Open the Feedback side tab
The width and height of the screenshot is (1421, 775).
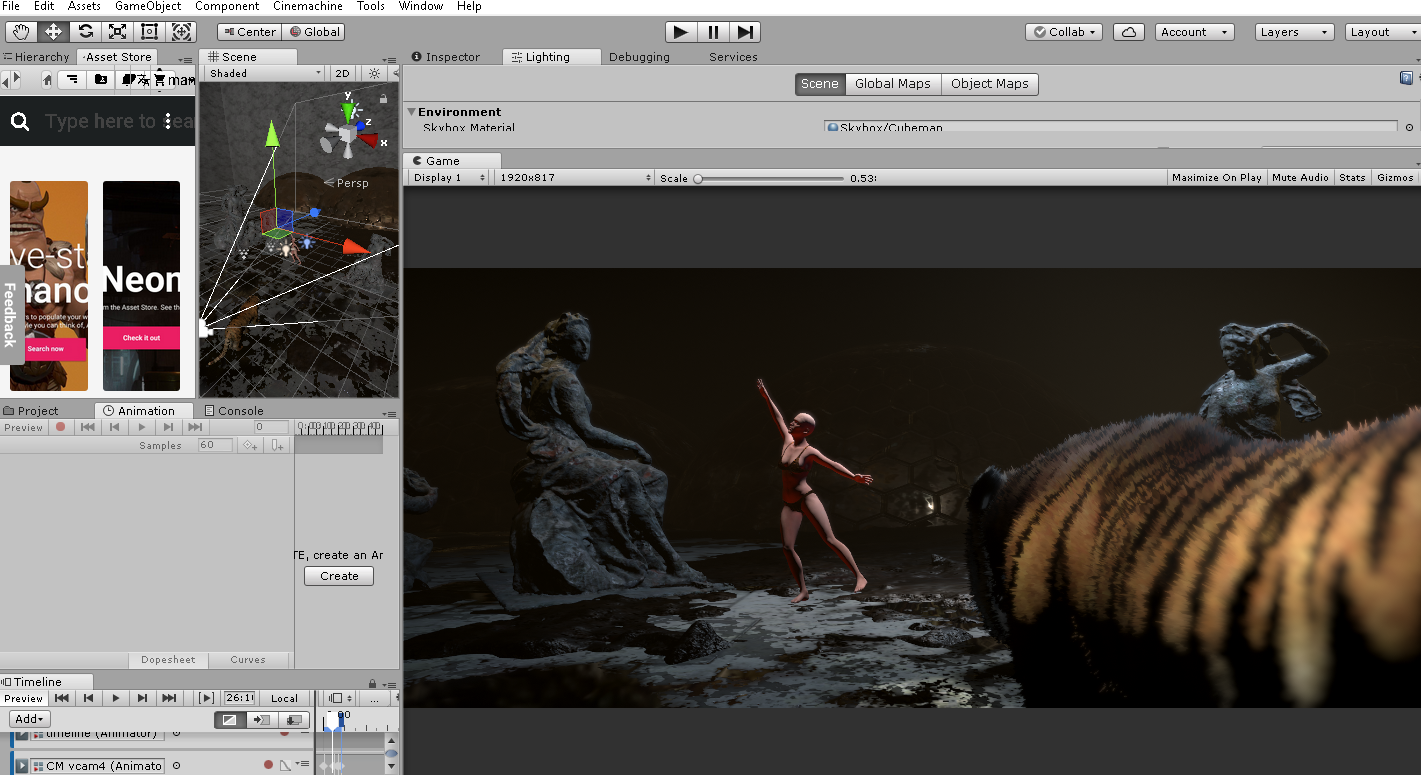point(10,315)
